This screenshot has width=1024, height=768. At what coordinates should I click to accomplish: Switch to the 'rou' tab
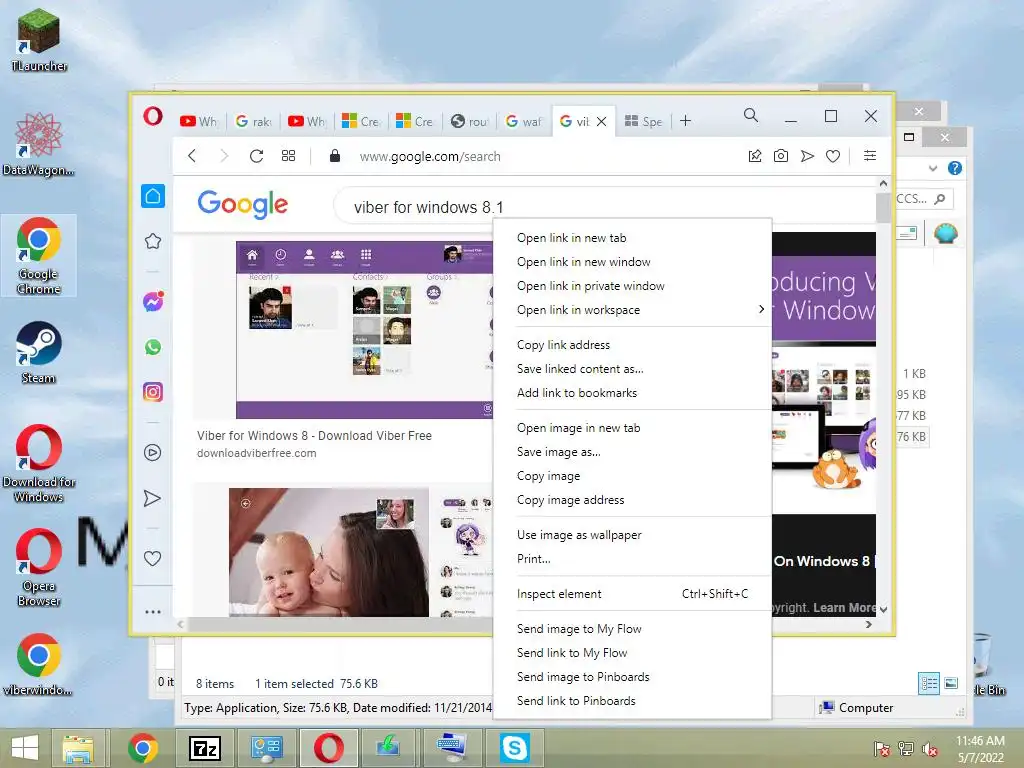point(470,121)
